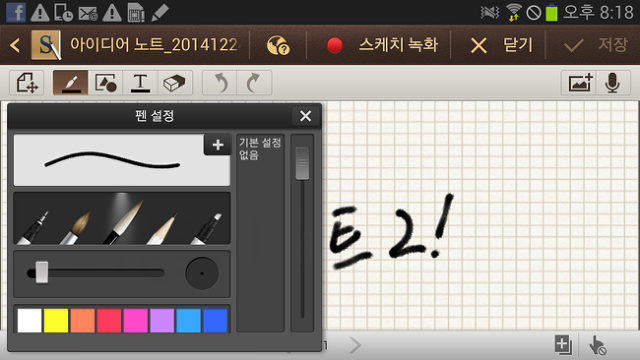This screenshot has height=360, width=640.
Task: Tap the Wi-Fi status icon
Action: [514, 12]
